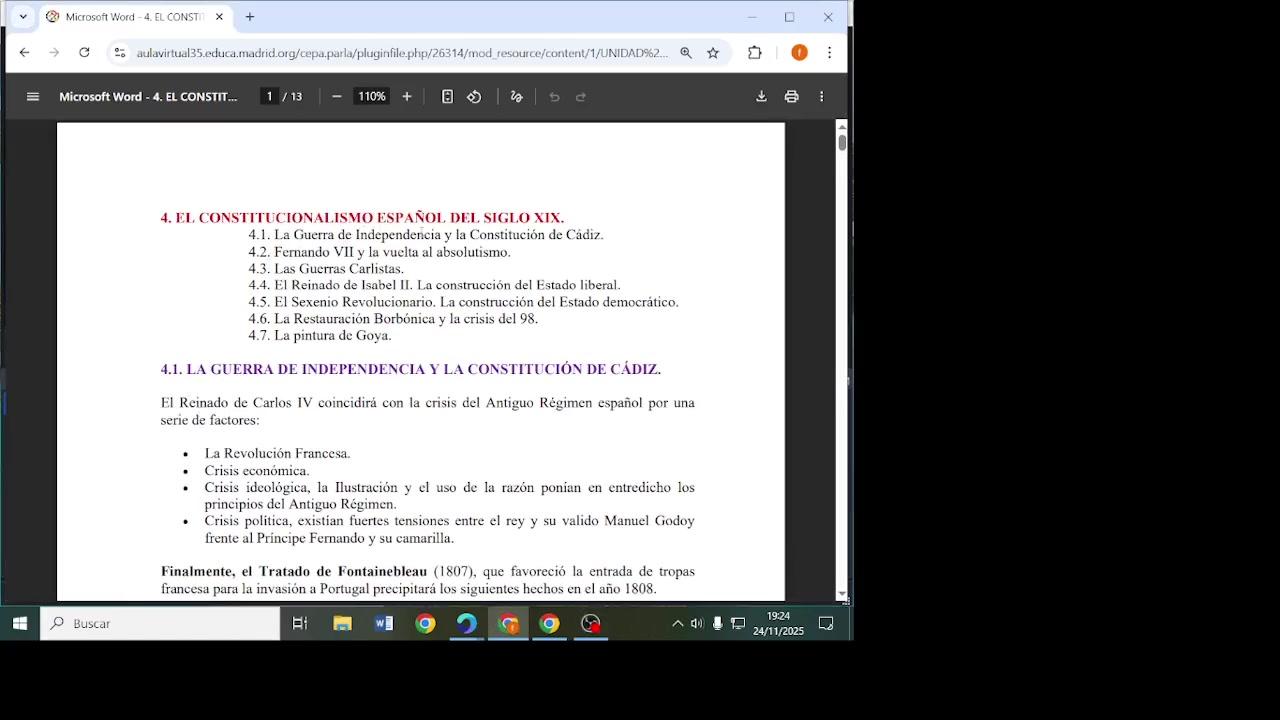Reload the current page
This screenshot has height=720, width=1280.
pyautogui.click(x=84, y=53)
